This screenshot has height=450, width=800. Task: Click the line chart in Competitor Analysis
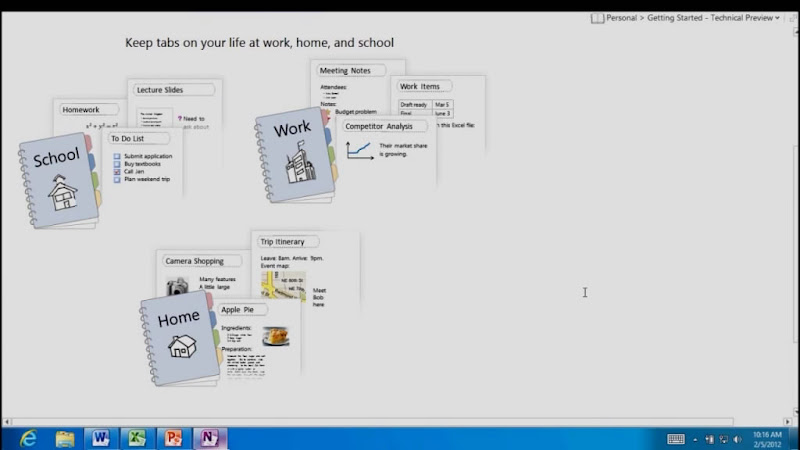tap(359, 151)
